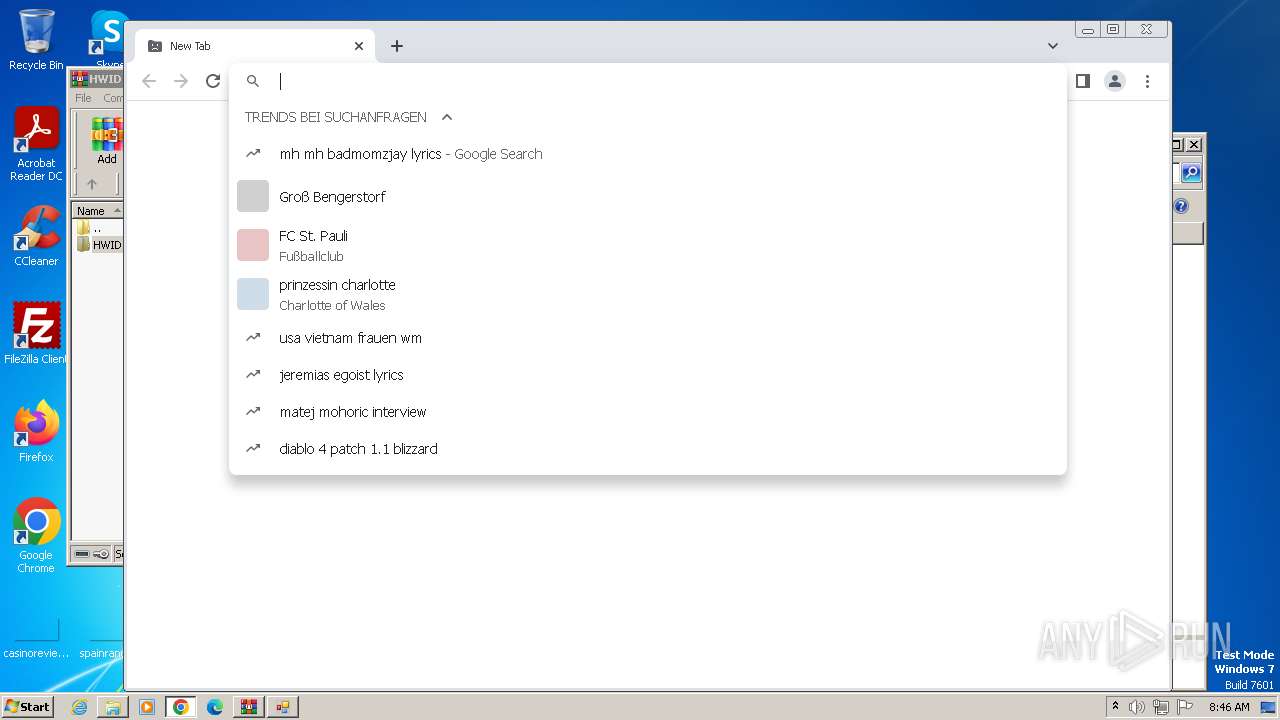Screen dimensions: 1280x720
Task: Select suggestion mh mh badmomzjay lyrics
Action: [x=648, y=154]
